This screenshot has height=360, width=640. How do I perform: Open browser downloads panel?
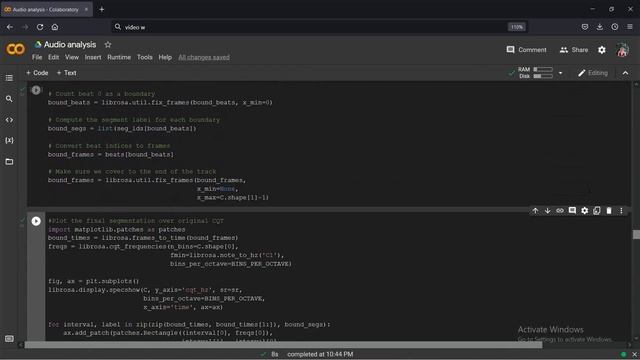coord(600,27)
